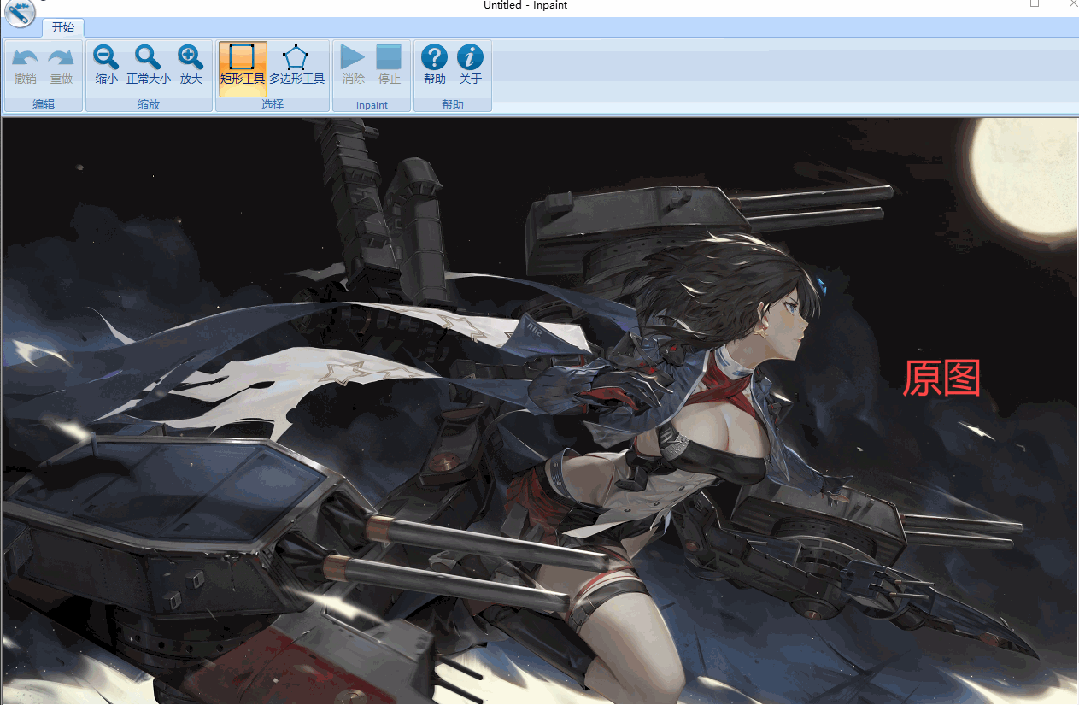Select the polygon tool (多边形工具)
The width and height of the screenshot is (1079, 705).
(x=297, y=65)
